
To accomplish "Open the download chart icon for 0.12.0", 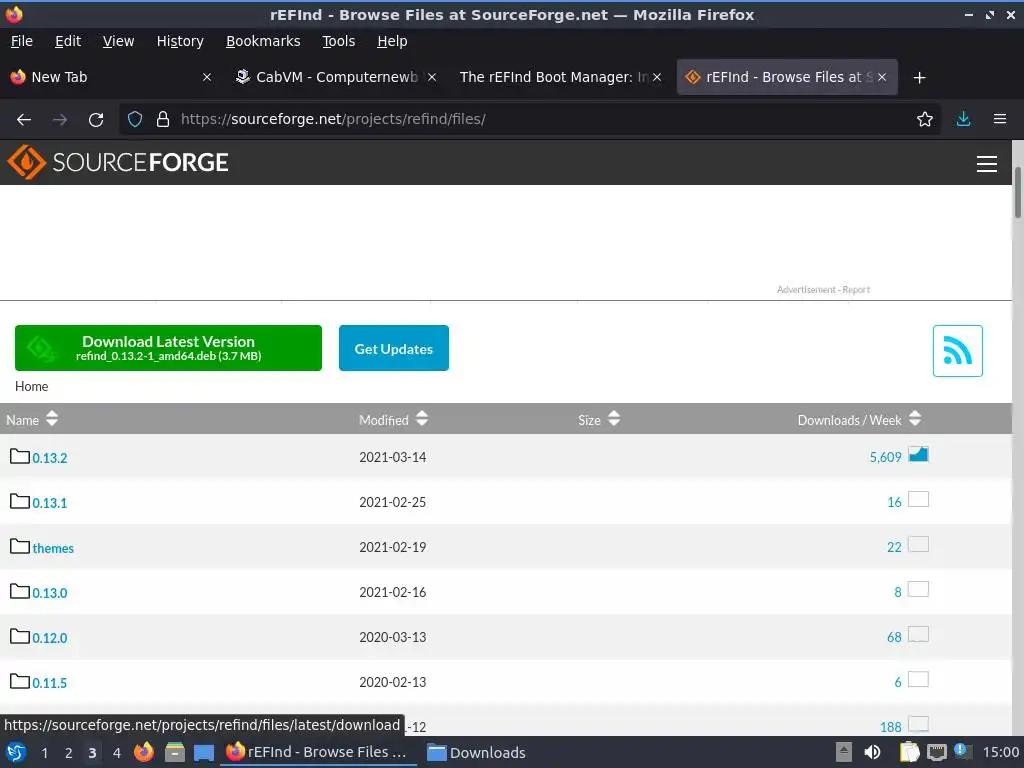I will (x=918, y=634).
